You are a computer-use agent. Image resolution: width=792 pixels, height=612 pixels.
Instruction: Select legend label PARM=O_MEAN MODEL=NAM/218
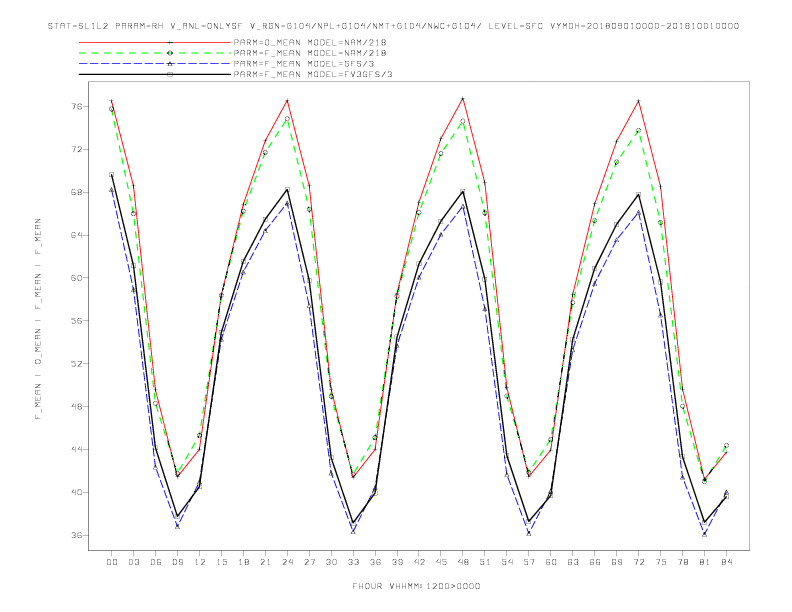point(310,42)
